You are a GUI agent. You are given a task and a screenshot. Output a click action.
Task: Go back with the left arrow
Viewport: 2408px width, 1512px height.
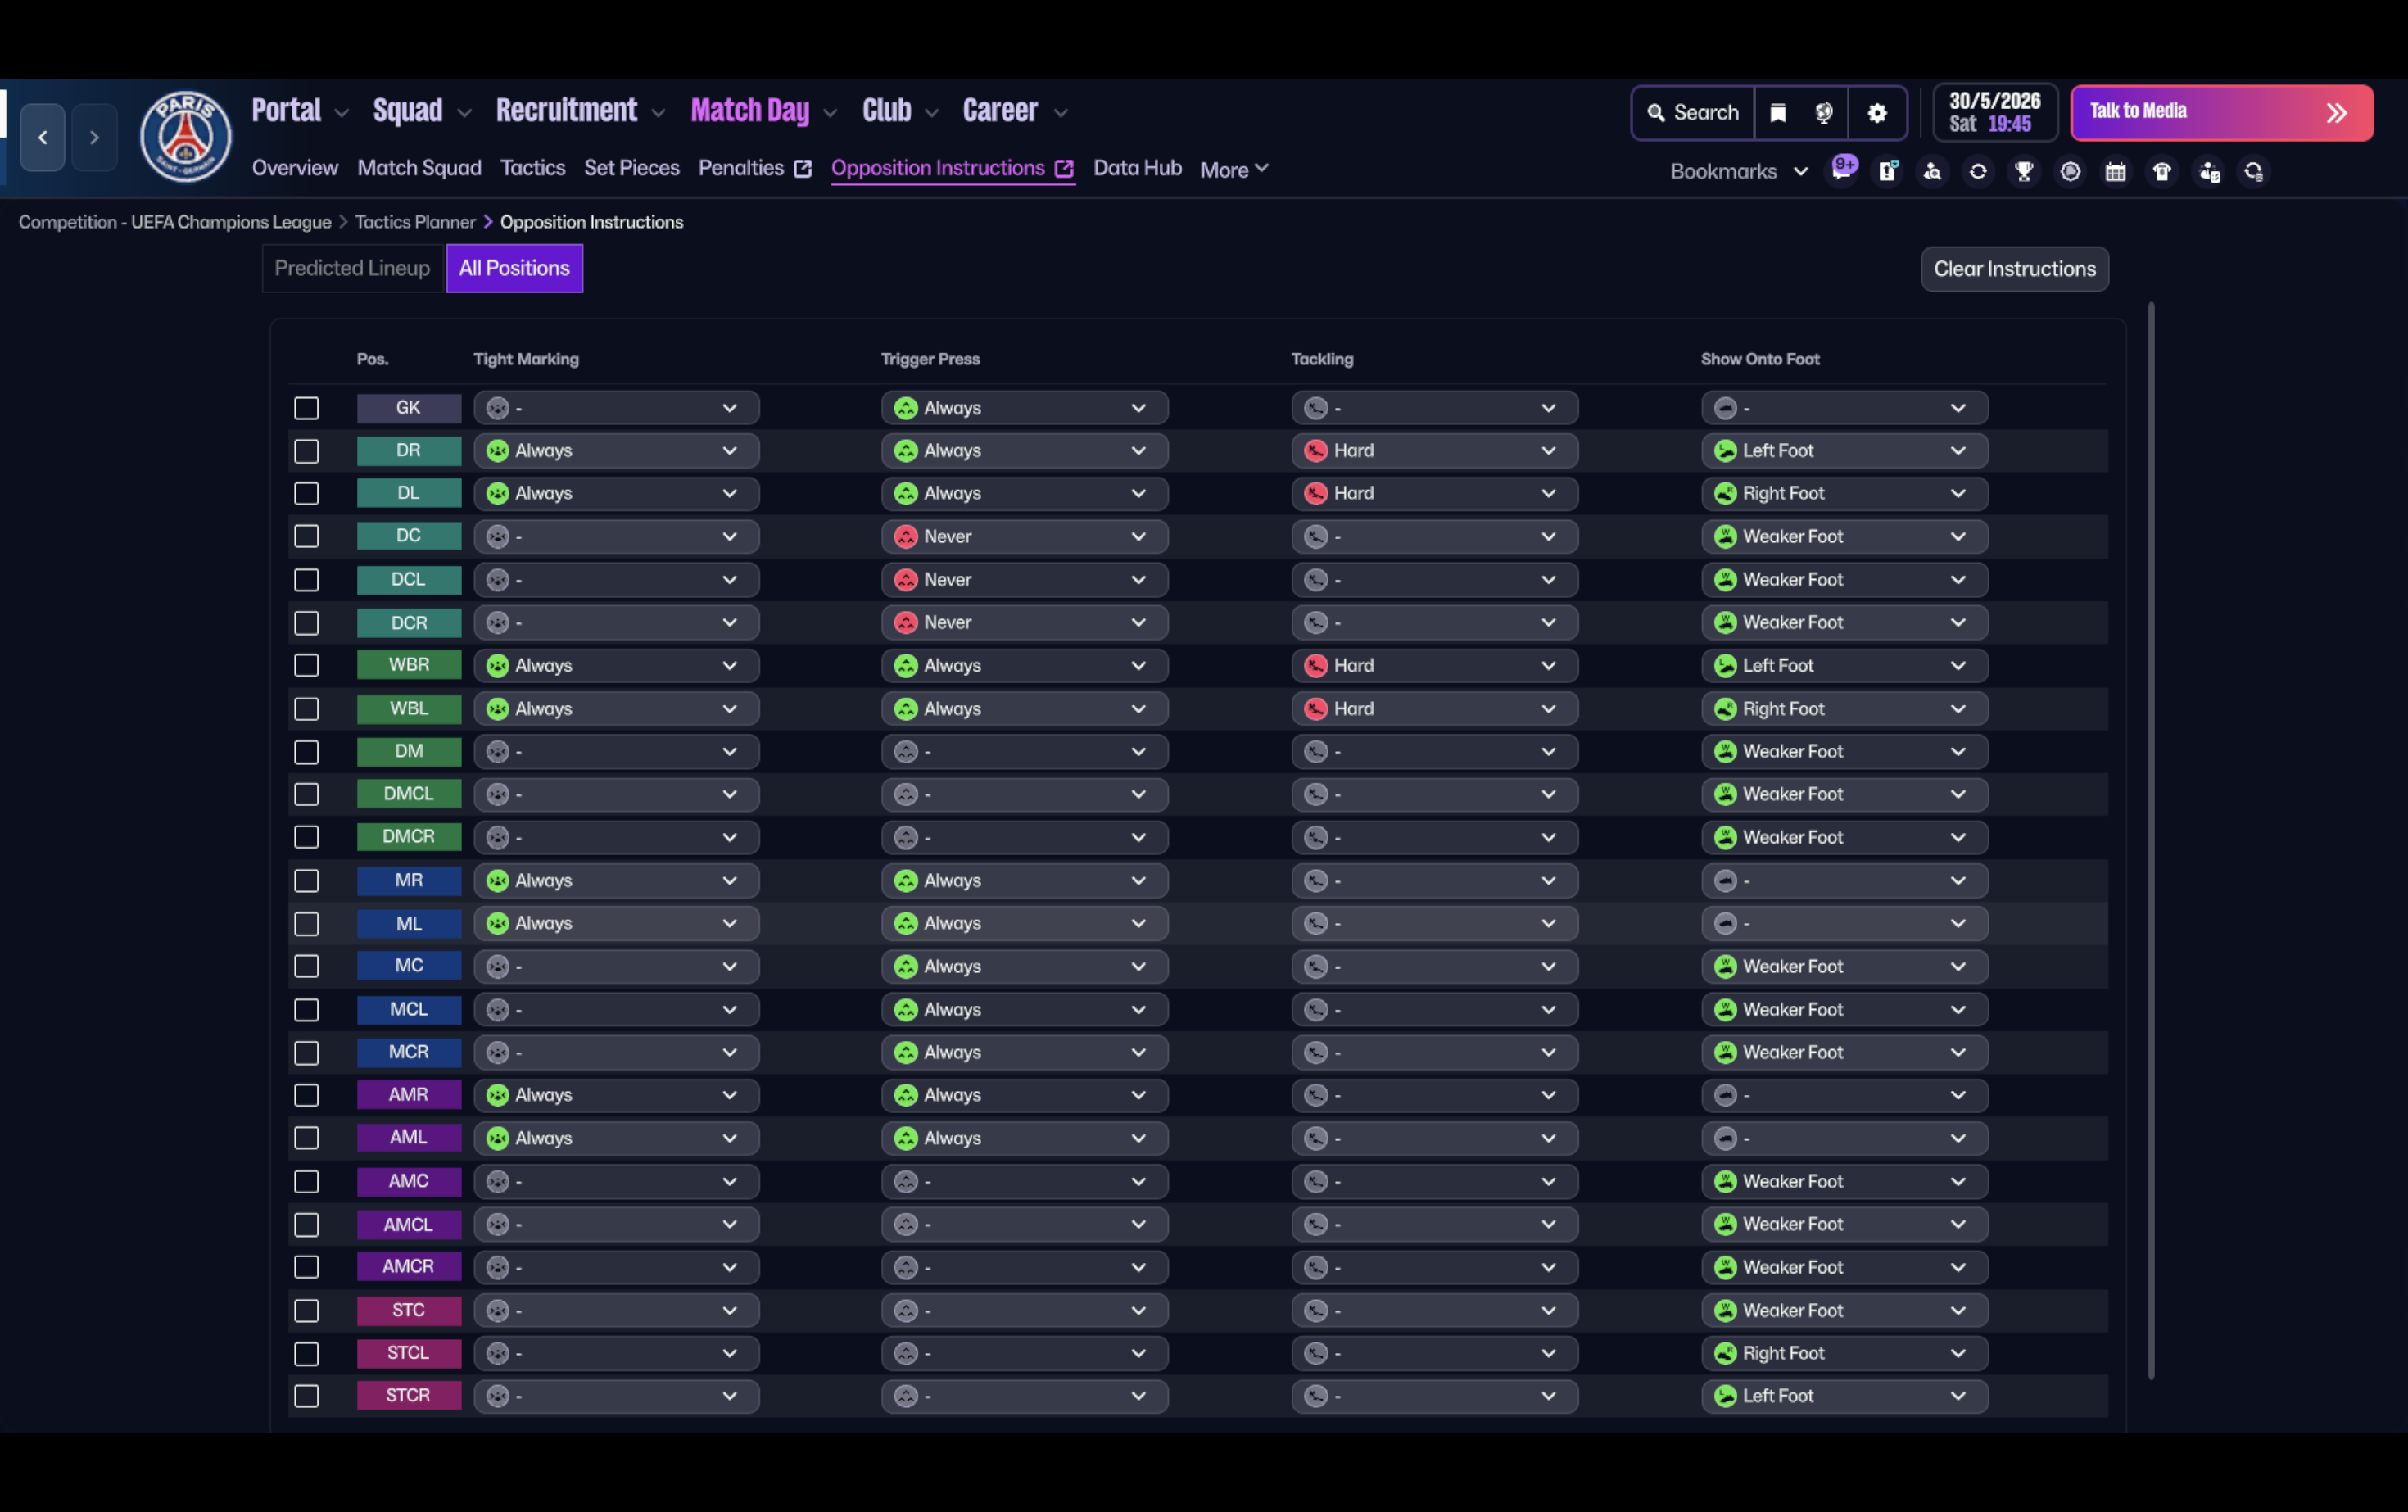pyautogui.click(x=42, y=138)
